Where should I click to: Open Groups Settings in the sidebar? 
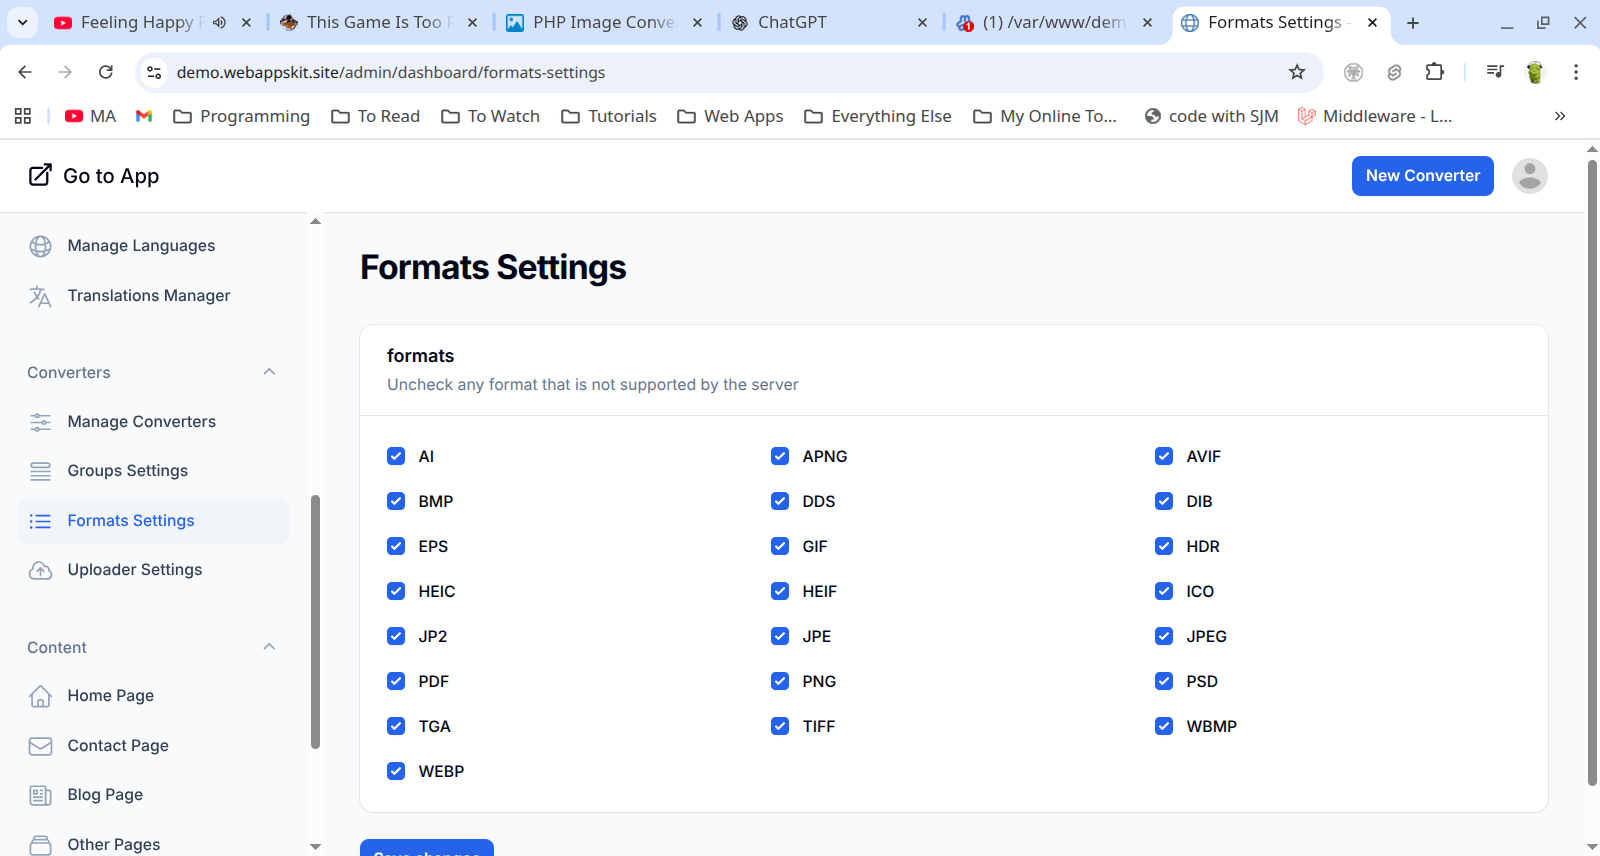pos(127,471)
